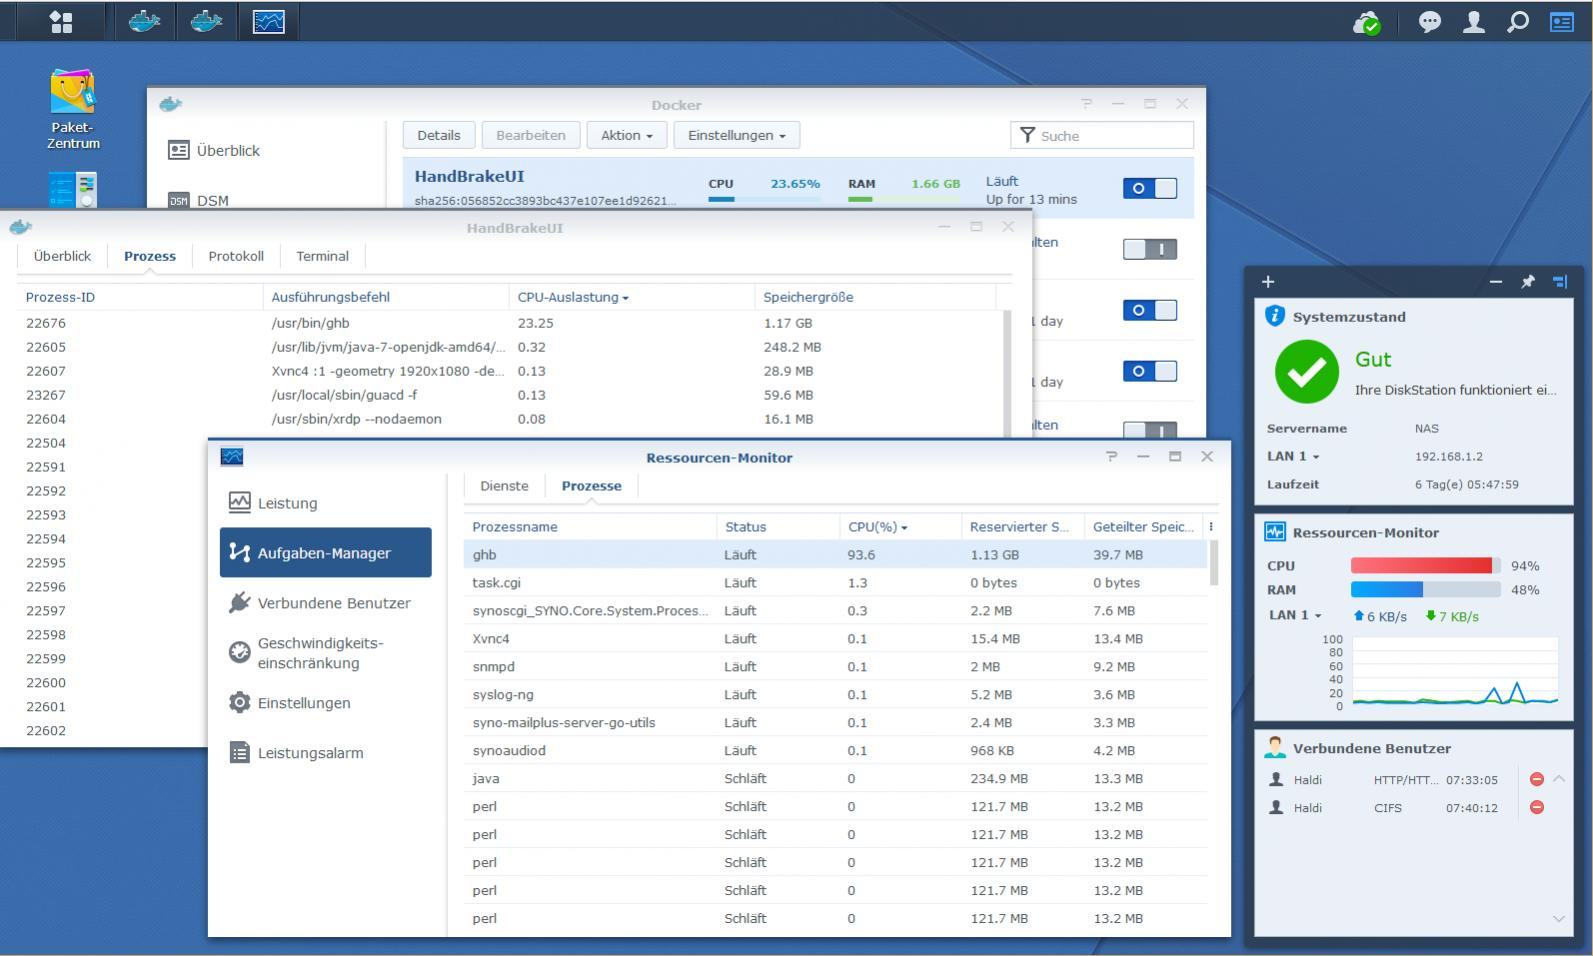The width and height of the screenshot is (1593, 956).
Task: Open Leistungsalarm in sidebar
Action: 326,753
